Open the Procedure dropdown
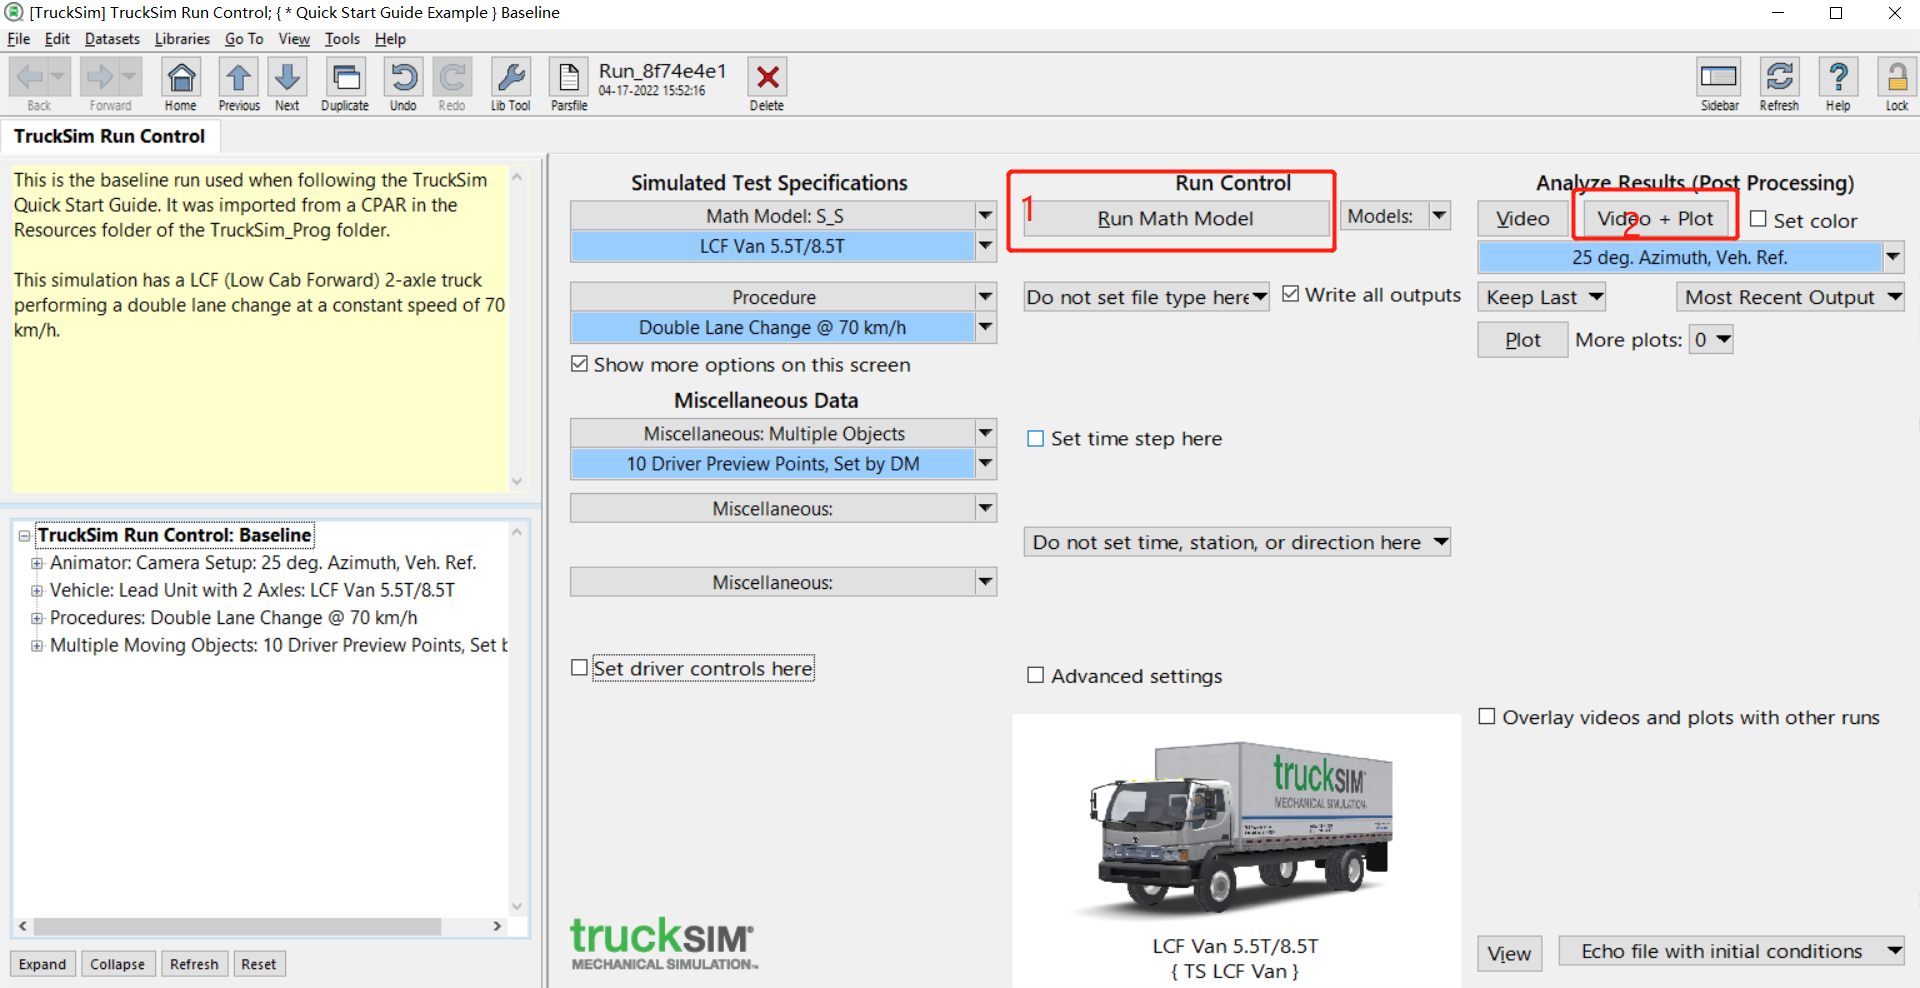Screen dimensions: 1920x988 pos(985,296)
